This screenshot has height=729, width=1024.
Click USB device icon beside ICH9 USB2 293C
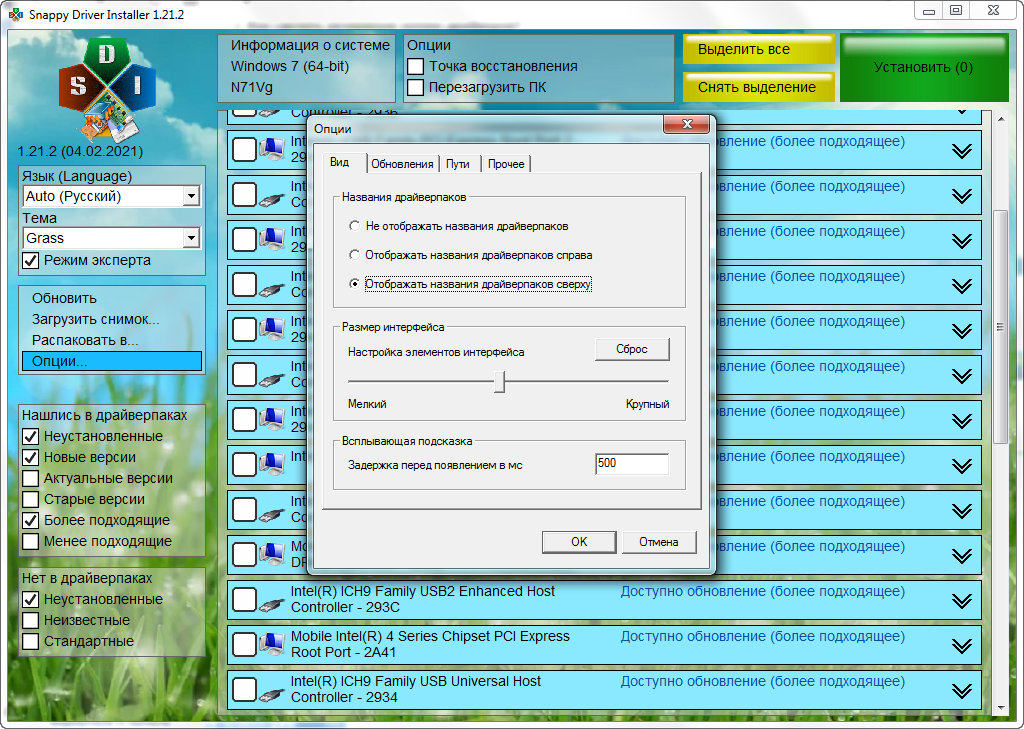[271, 601]
